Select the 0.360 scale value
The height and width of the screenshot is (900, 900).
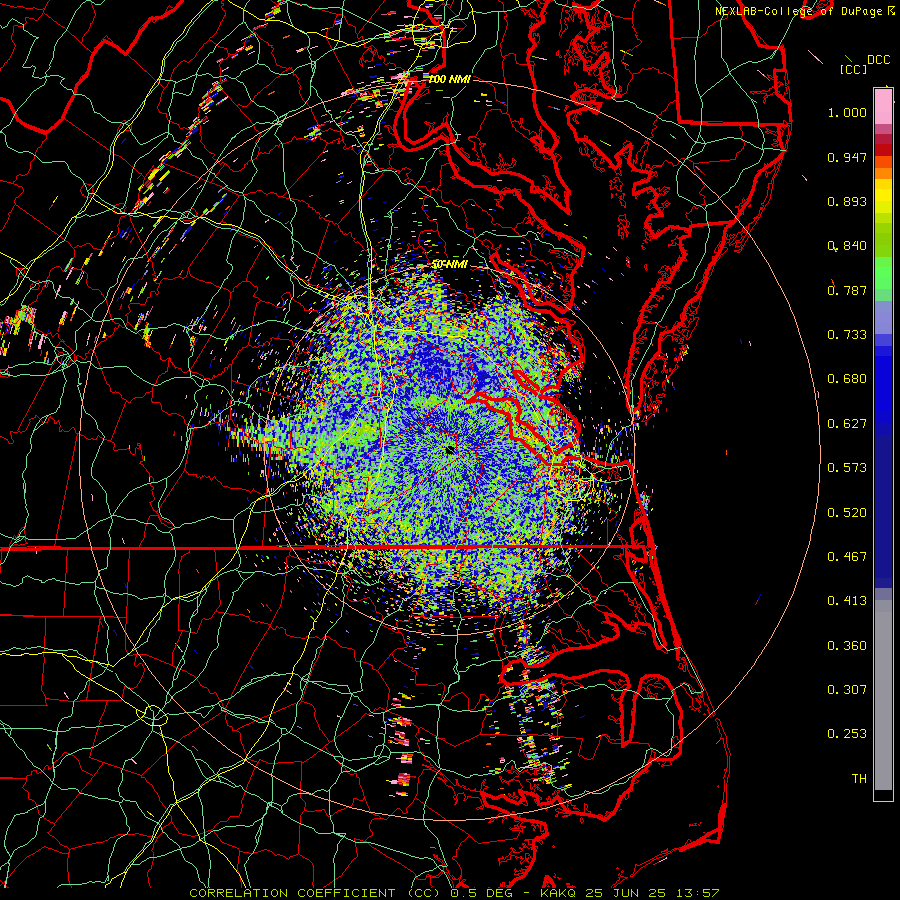point(847,646)
